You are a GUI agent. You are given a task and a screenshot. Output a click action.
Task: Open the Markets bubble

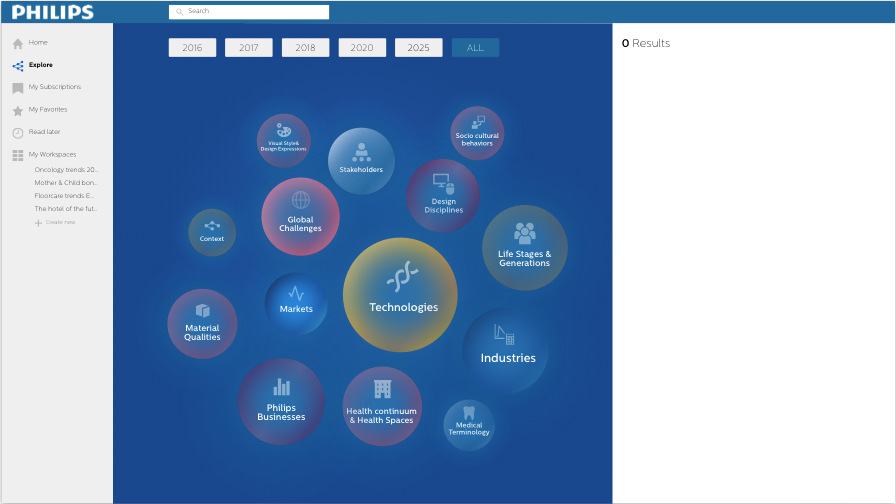coord(296,303)
